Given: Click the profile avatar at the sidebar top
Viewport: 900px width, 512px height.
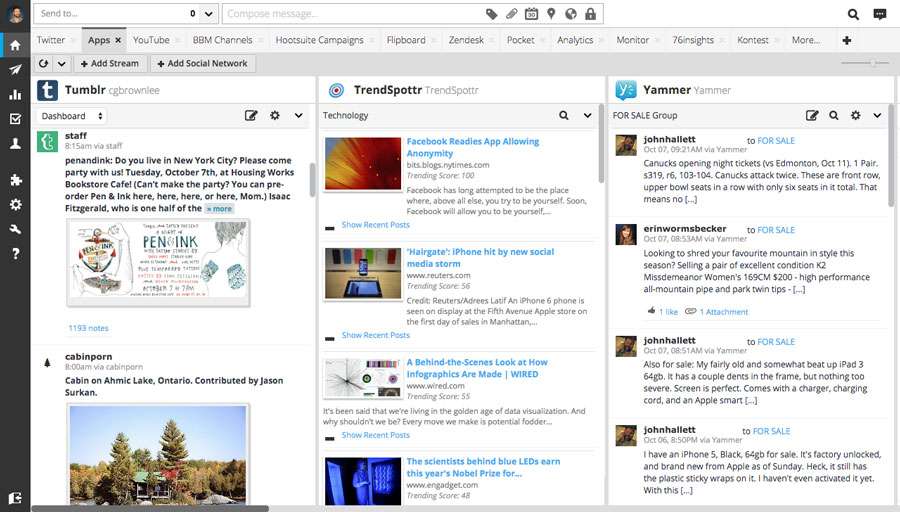Looking at the screenshot, I should (x=15, y=14).
